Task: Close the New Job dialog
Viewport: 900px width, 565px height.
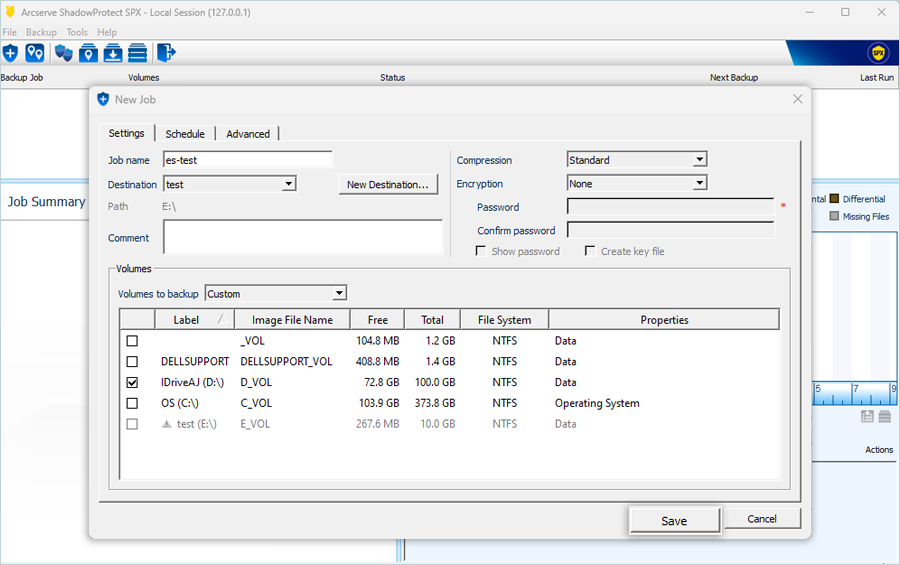Action: 797,99
